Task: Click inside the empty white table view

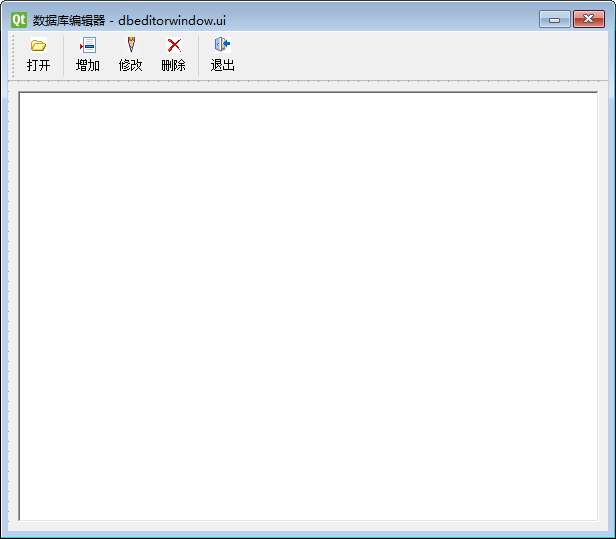Action: tap(308, 306)
